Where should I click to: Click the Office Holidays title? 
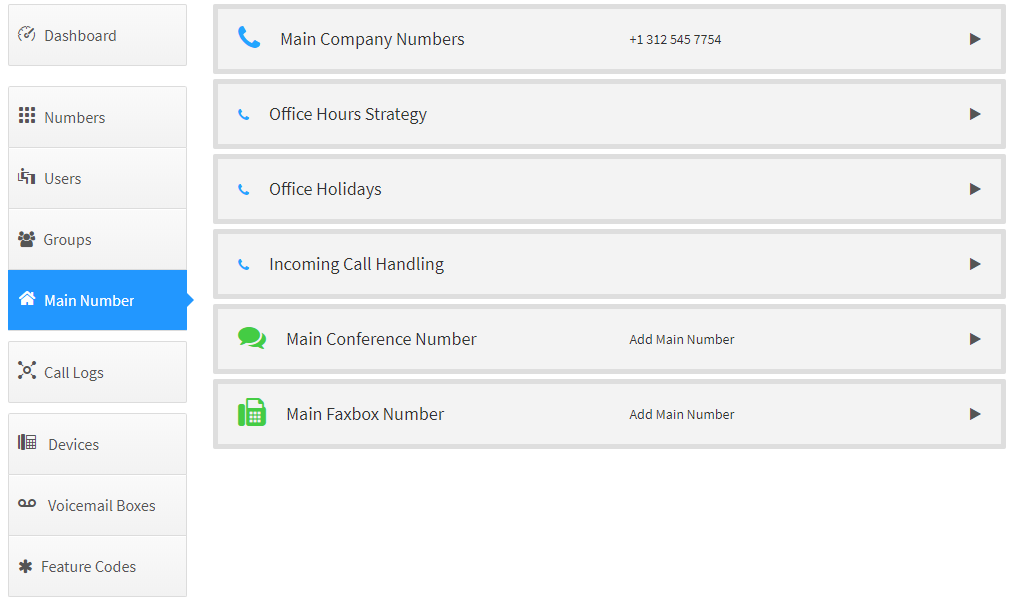[x=325, y=189]
